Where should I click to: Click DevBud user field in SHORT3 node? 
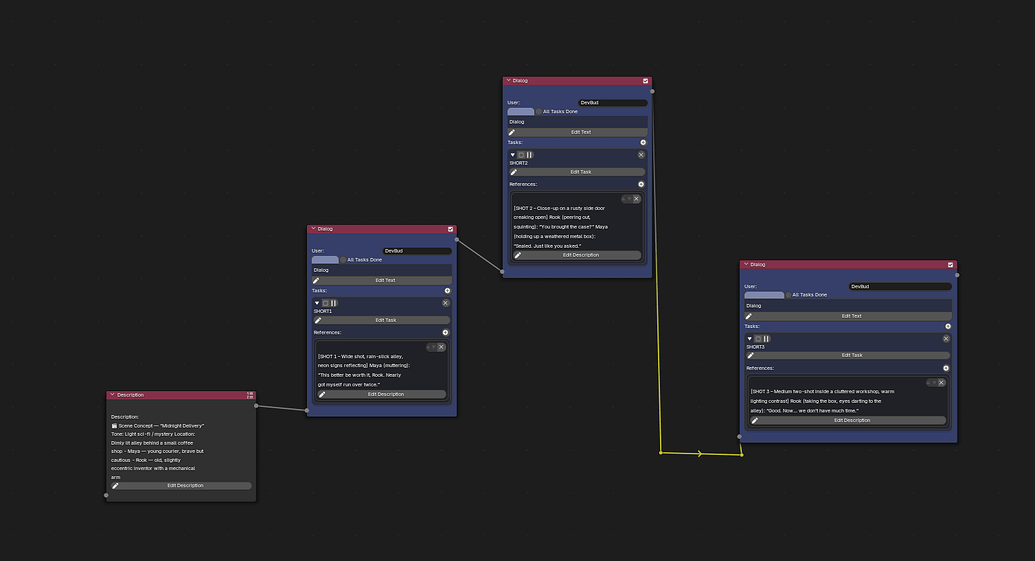coord(900,286)
